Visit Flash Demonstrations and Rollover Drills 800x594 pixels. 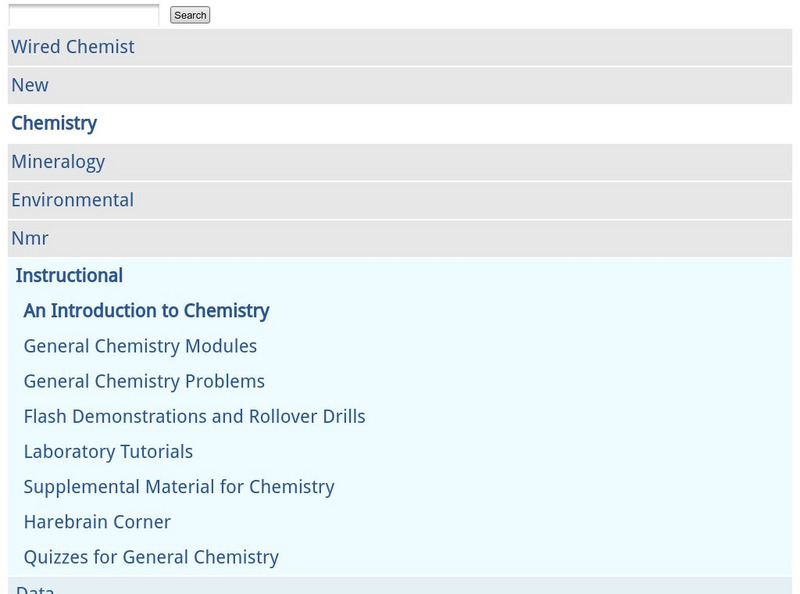(194, 416)
